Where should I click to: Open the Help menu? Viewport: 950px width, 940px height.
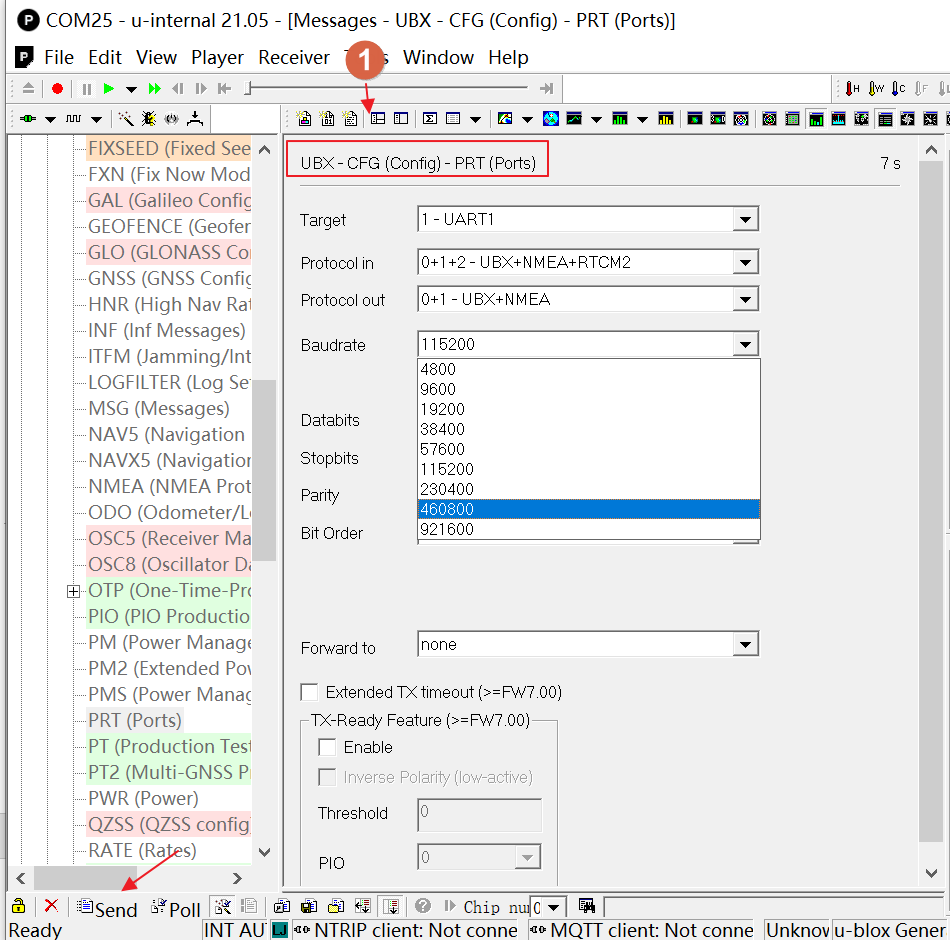(x=508, y=58)
